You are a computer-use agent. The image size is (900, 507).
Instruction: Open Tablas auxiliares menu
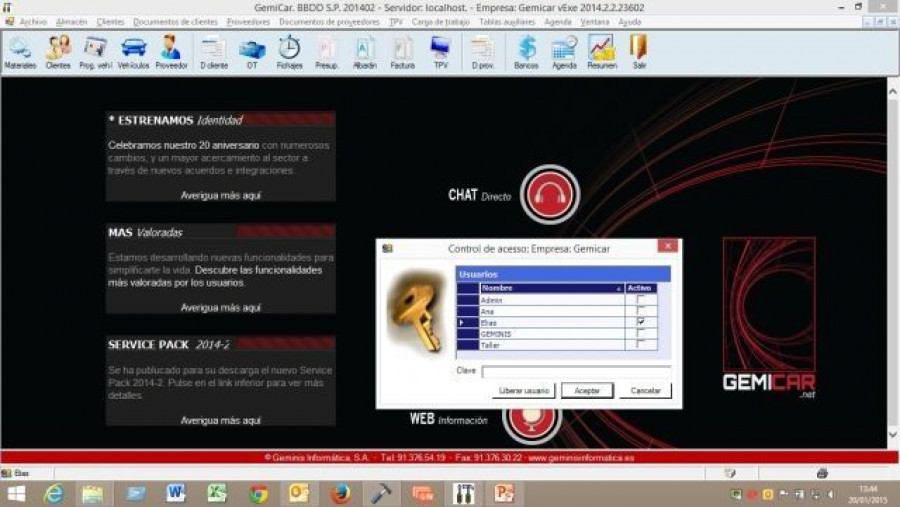[x=507, y=22]
